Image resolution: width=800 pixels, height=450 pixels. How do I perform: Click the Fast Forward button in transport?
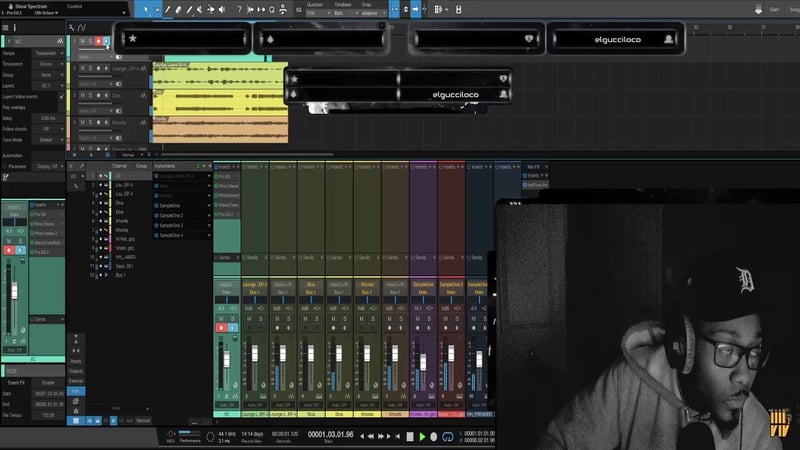pos(381,437)
